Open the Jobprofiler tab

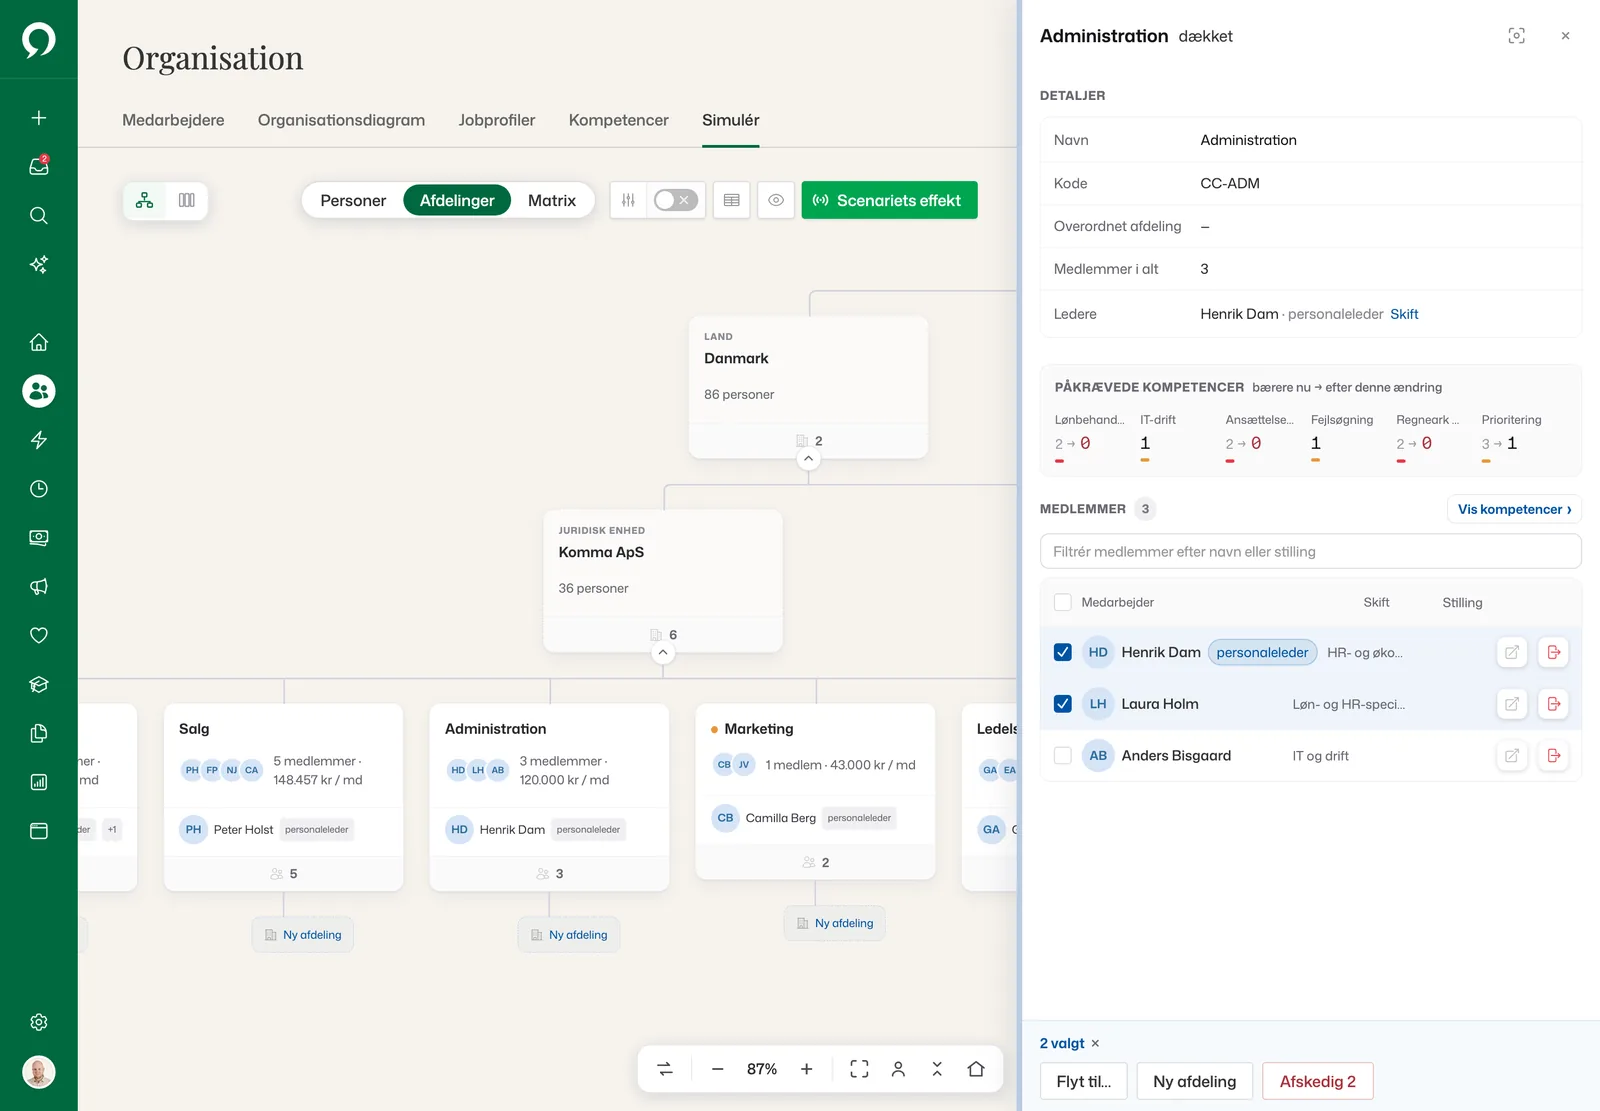pos(497,120)
